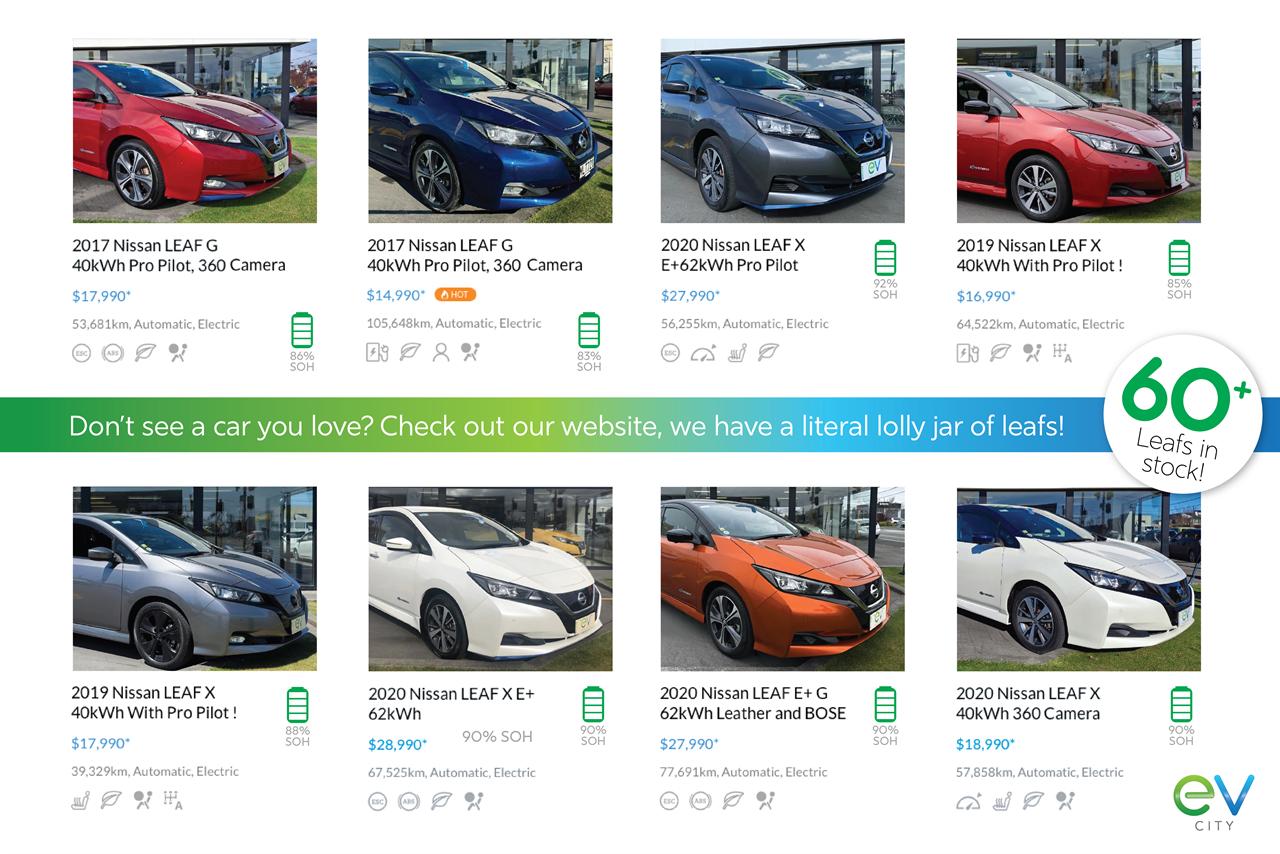Click the airbag icon under the orange LEAF E+ G
This screenshot has height=854, width=1280.
(x=765, y=800)
